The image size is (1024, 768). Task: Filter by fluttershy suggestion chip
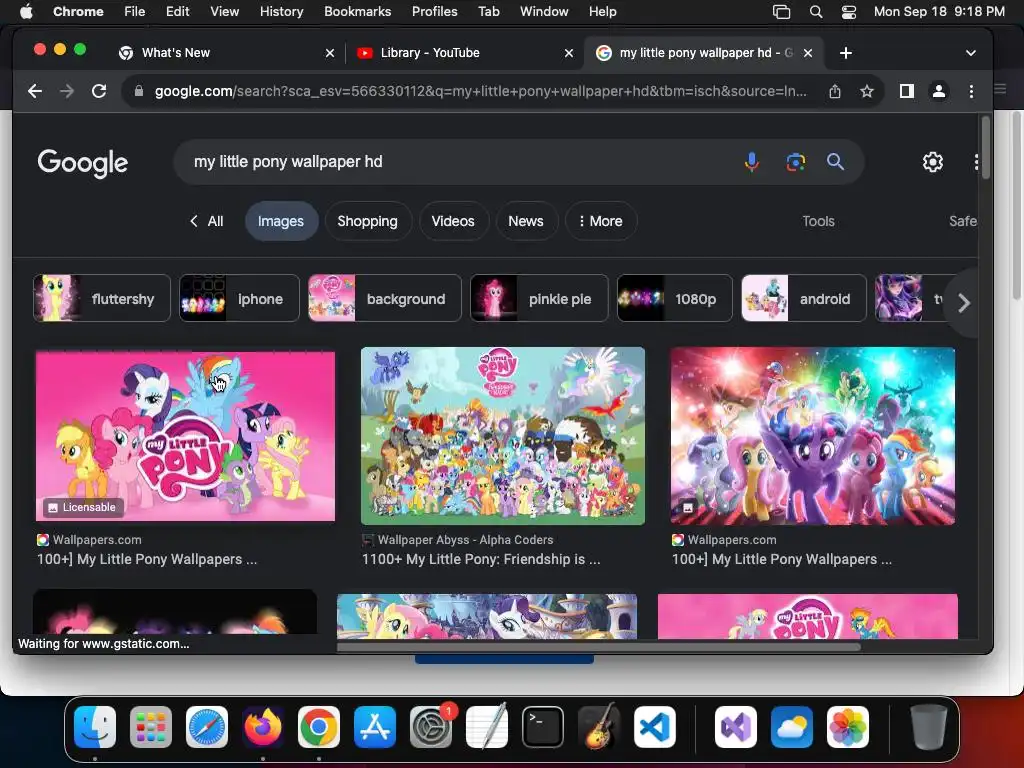coord(102,299)
